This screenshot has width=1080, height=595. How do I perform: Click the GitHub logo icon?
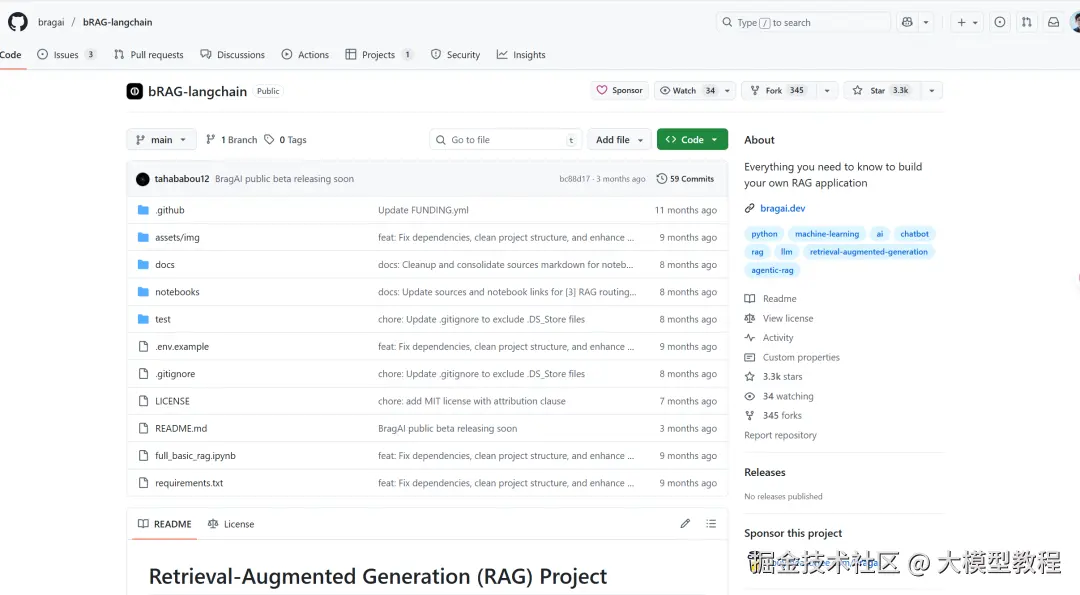(17, 21)
